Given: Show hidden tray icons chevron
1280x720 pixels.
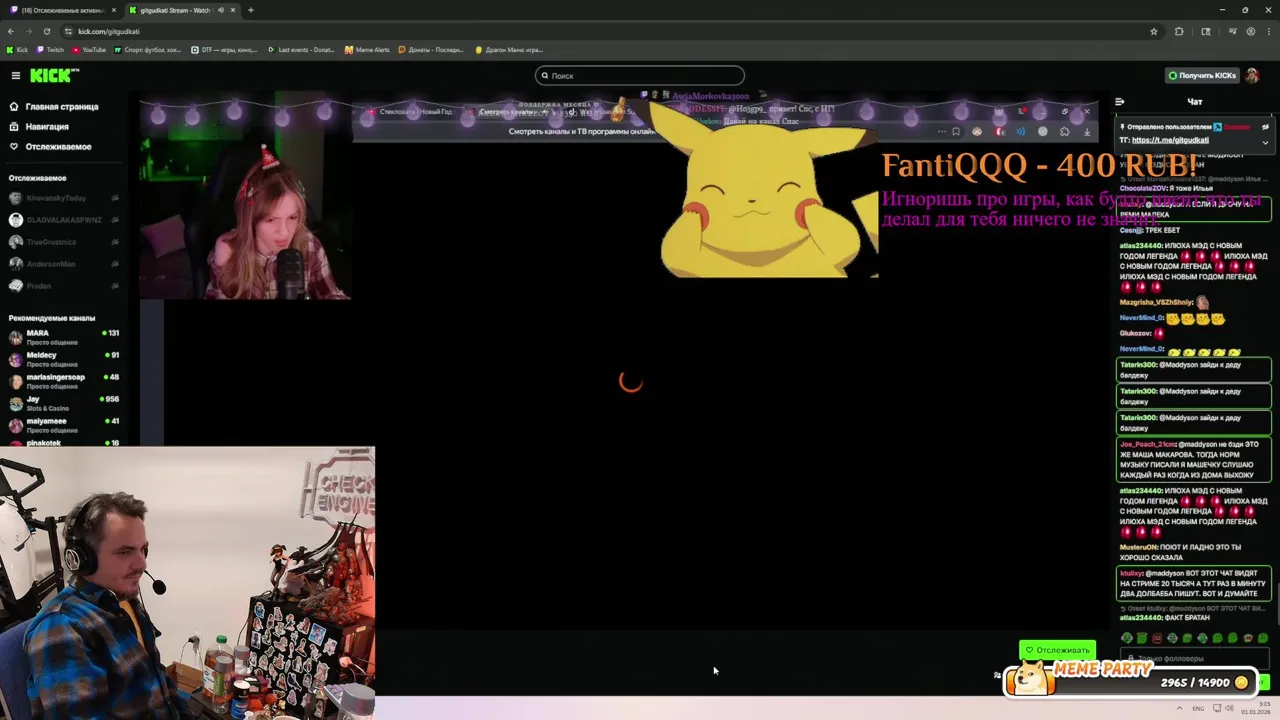Looking at the screenshot, I should point(1179,708).
